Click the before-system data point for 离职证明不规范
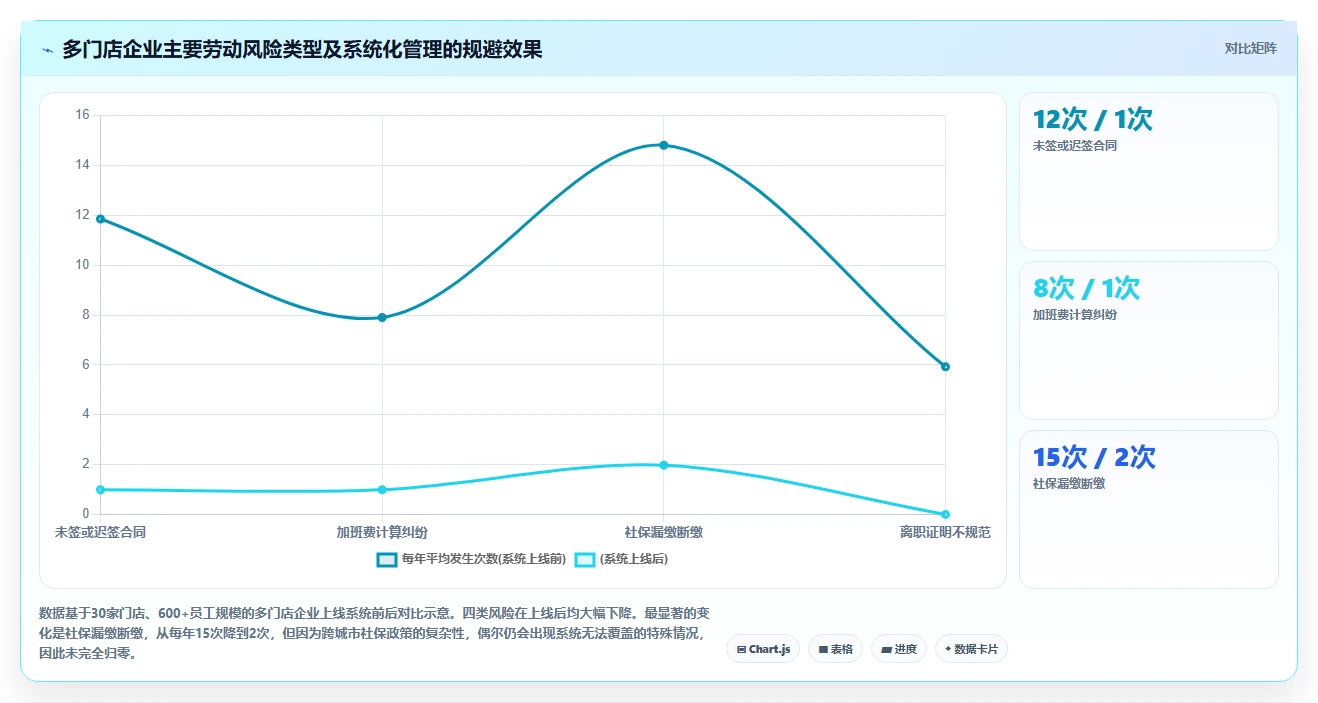1318x703 pixels. [x=945, y=366]
